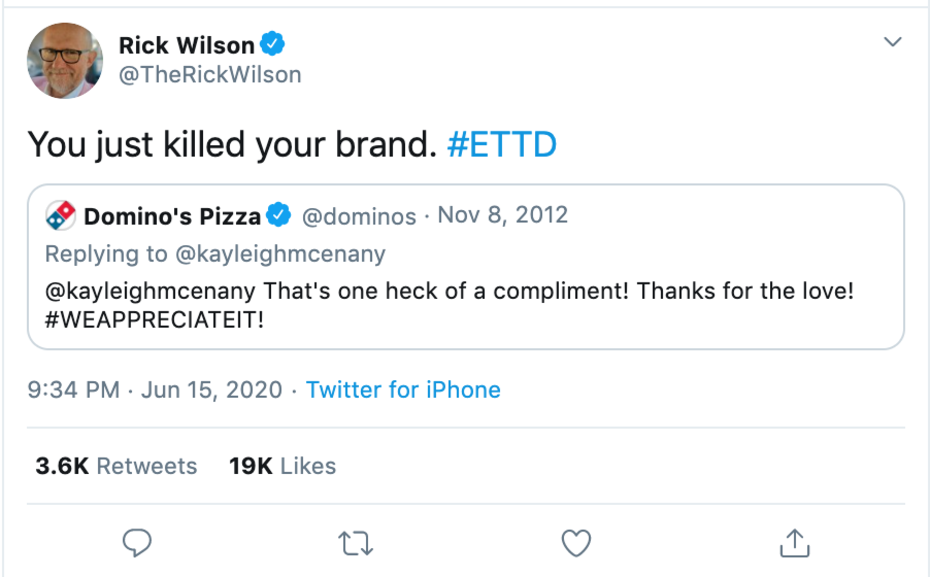Click the reply speech bubble icon

pyautogui.click(x=136, y=543)
